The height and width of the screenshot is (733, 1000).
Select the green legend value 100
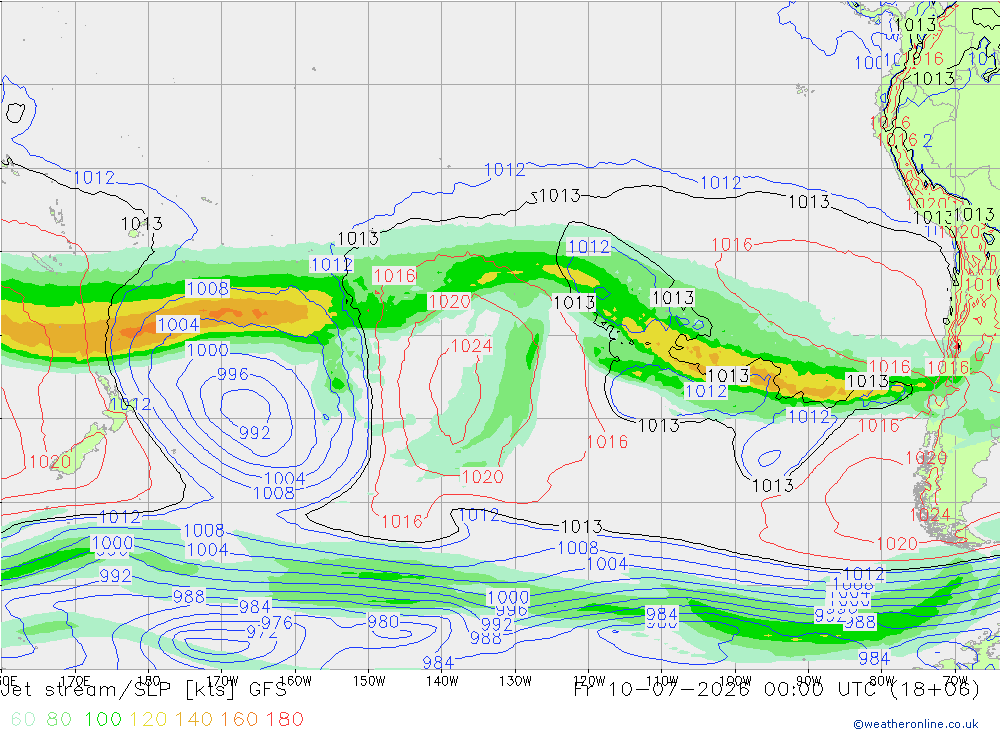pyautogui.click(x=103, y=719)
